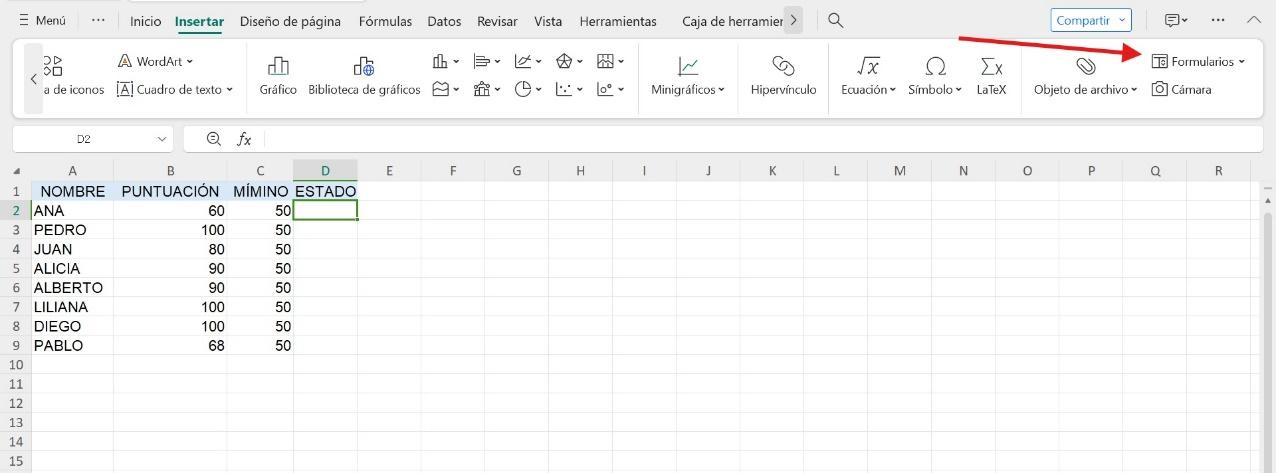The width and height of the screenshot is (1276, 473).
Task: Attach an Objeto de archivo
Action: 1086,76
